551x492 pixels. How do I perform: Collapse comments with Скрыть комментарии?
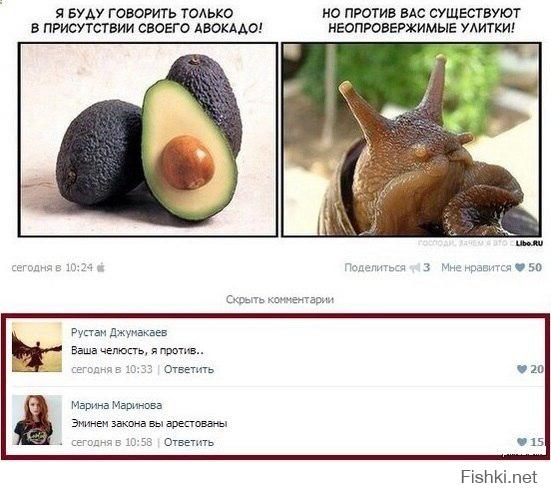click(280, 300)
